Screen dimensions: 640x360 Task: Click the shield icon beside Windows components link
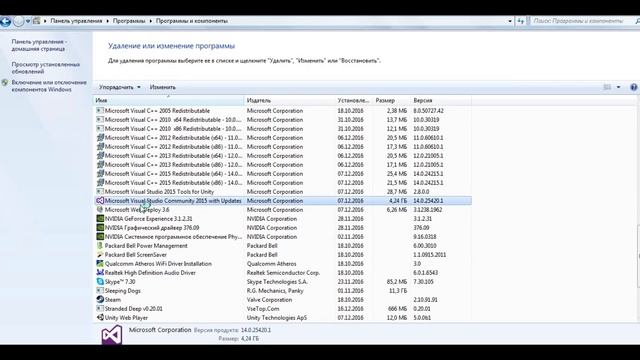pyautogui.click(x=4, y=82)
